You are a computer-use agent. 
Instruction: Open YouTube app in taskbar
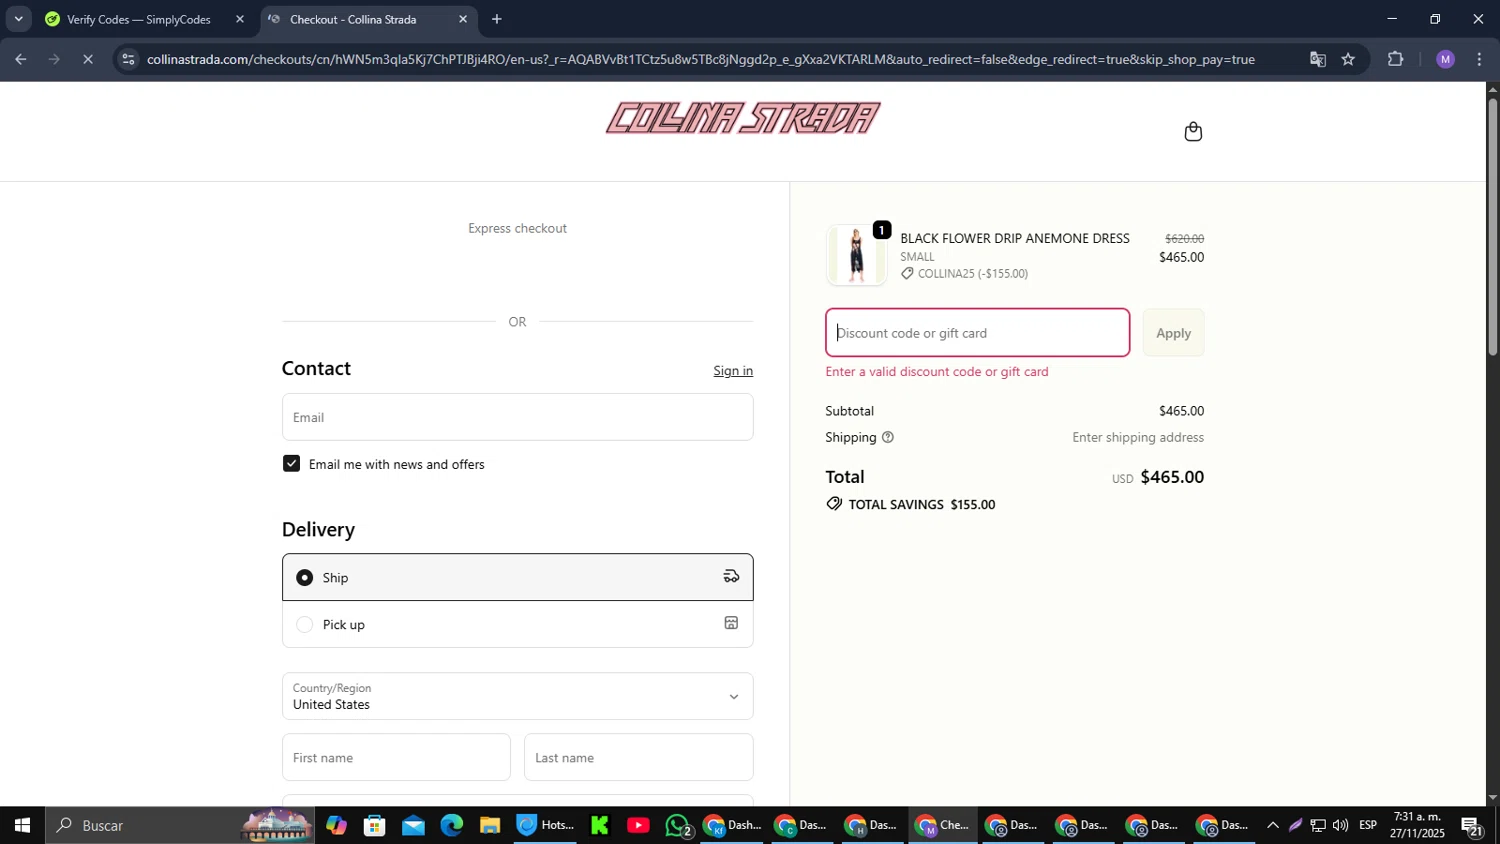(638, 825)
